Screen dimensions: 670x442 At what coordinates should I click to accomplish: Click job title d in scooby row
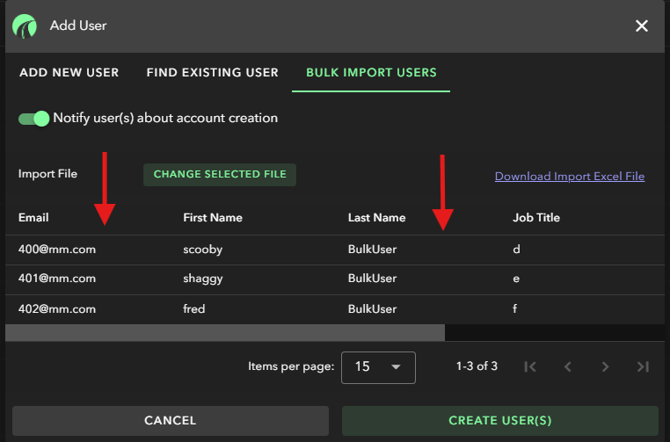[x=517, y=249]
